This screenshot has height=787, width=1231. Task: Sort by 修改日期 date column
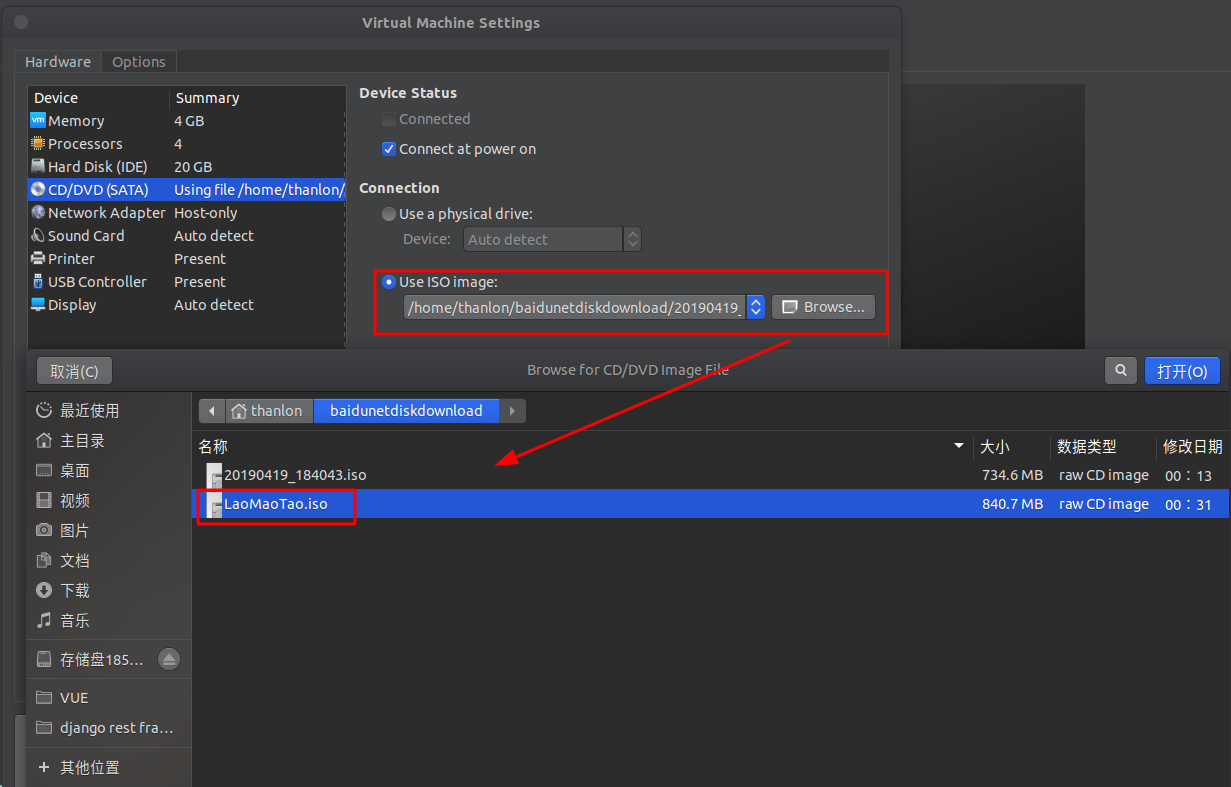pos(1193,446)
